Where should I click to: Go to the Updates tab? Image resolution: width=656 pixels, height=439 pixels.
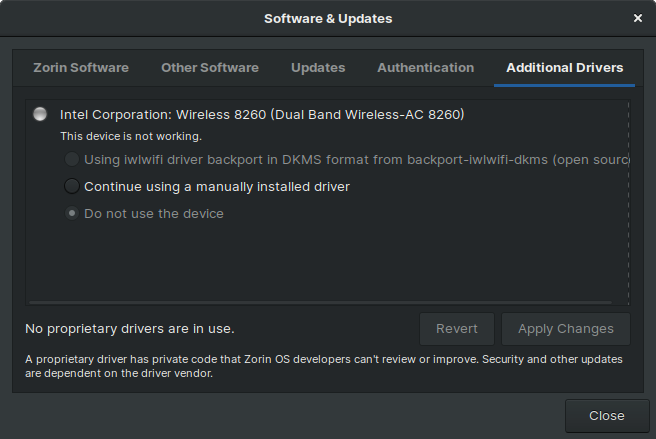pos(318,68)
